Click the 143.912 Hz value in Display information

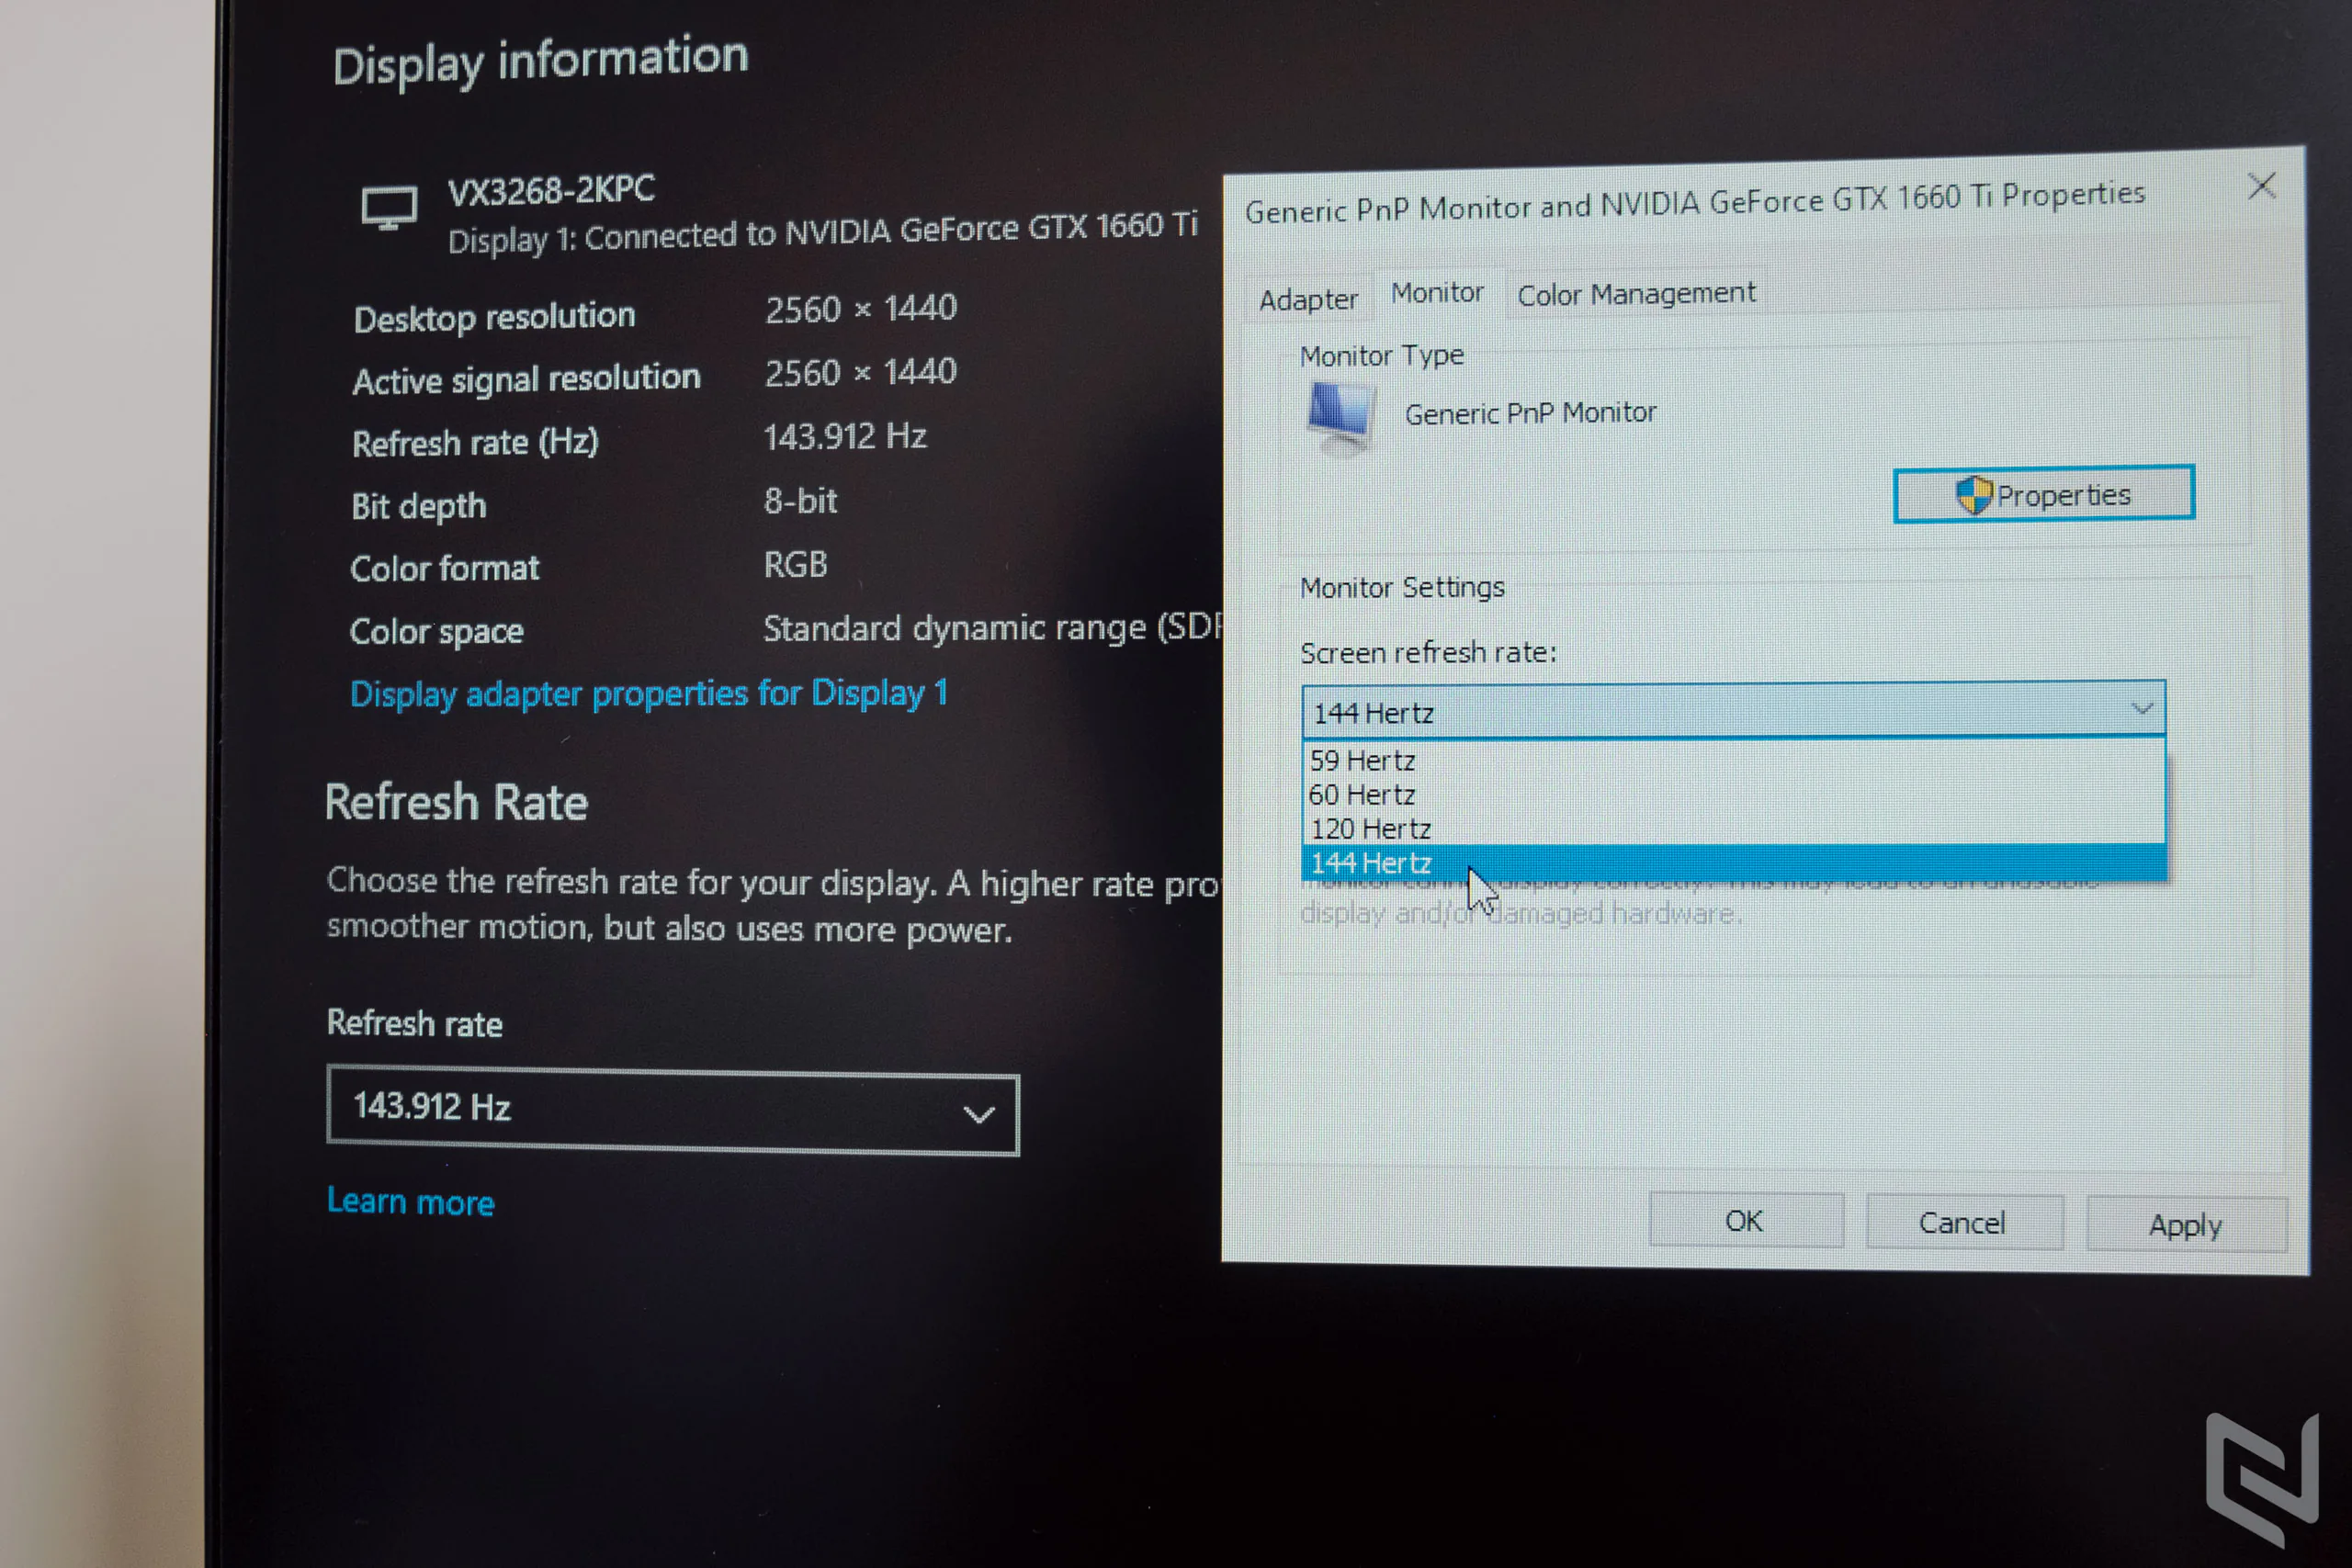[x=846, y=437]
